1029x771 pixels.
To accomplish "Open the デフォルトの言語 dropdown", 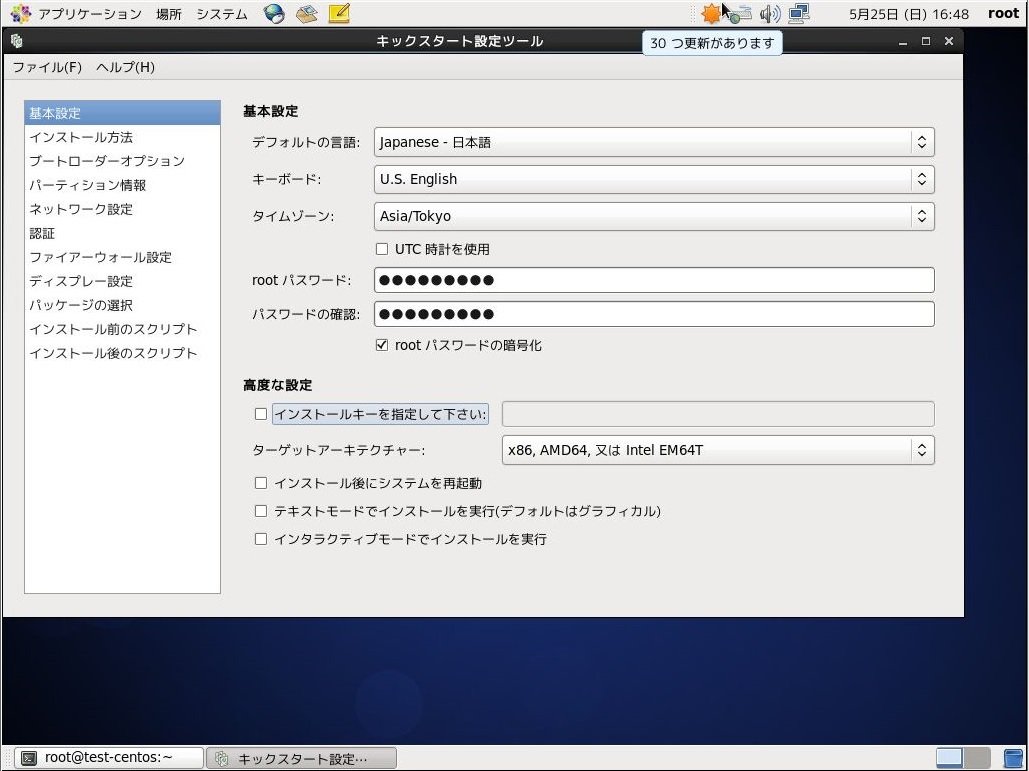I will point(654,142).
